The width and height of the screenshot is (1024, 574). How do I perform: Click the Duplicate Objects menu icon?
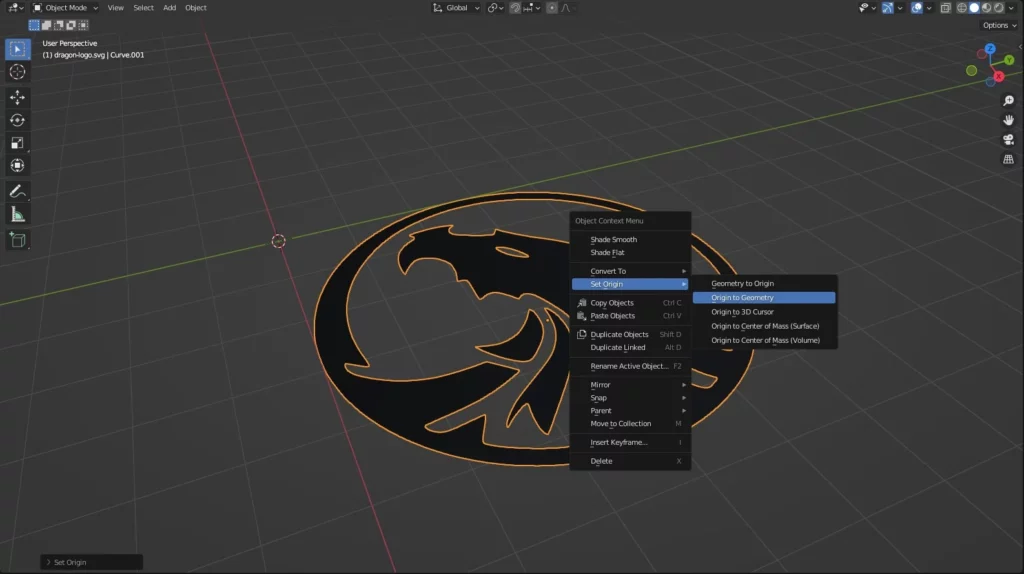(x=581, y=334)
